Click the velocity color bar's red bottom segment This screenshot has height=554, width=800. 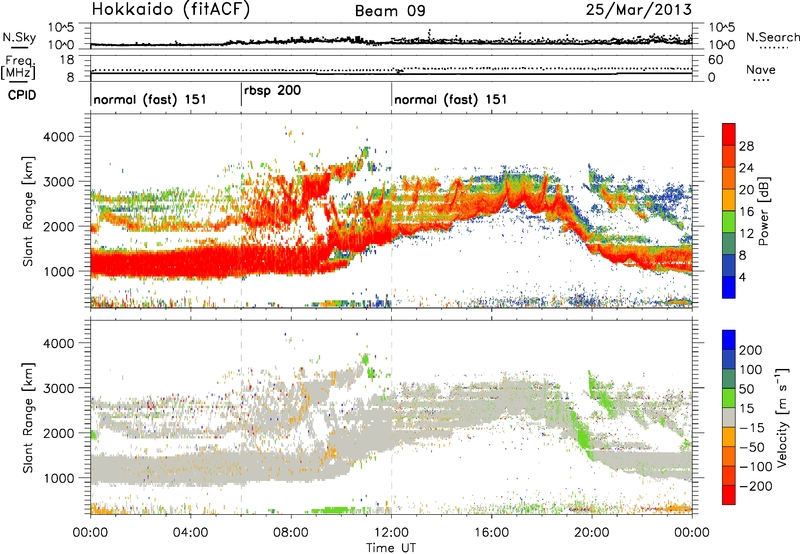coord(729,495)
